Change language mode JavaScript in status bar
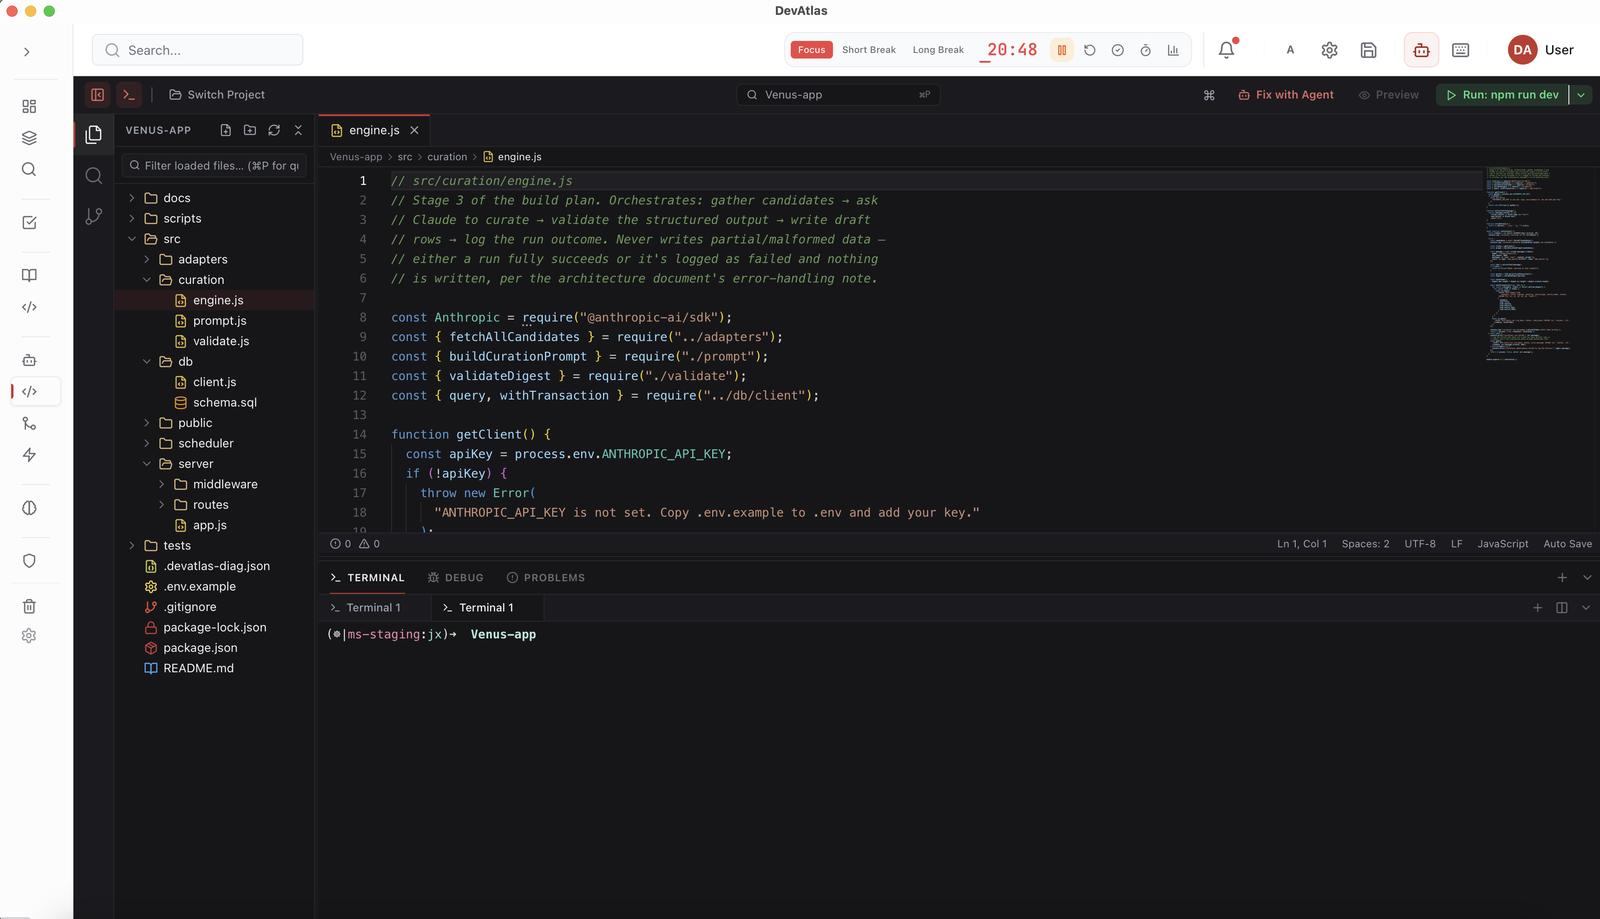The height and width of the screenshot is (919, 1600). [1502, 544]
